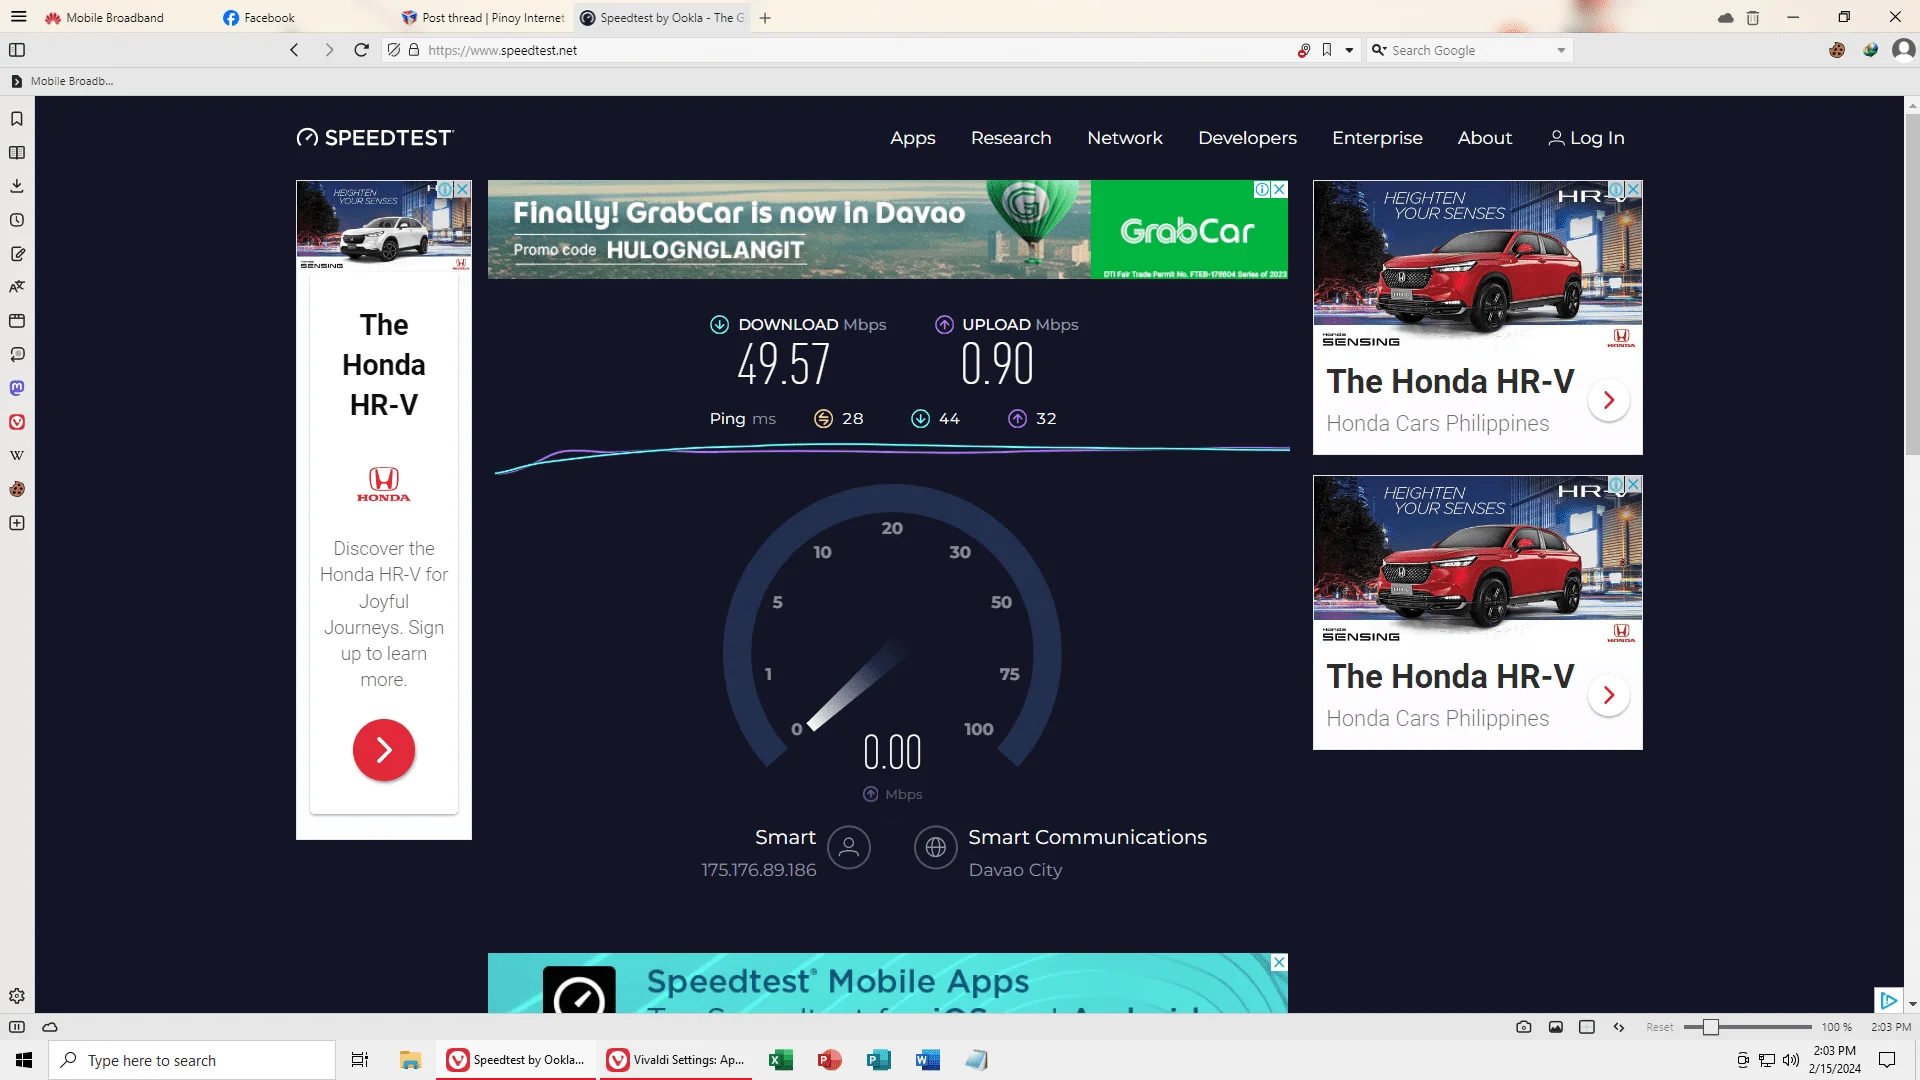Screen dimensions: 1920x1080
Task: Toggle the side panel from address bar
Action: pyautogui.click(x=17, y=50)
